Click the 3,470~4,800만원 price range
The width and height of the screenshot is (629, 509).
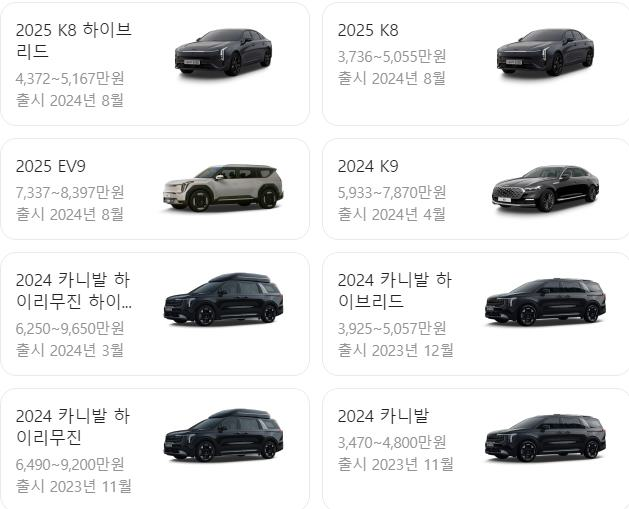[x=392, y=442]
